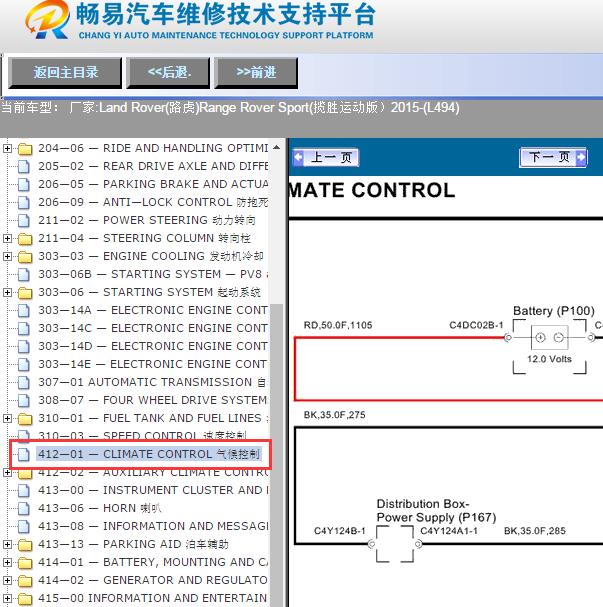Click folder icon of 414-02 Generator
This screenshot has width=603, height=607.
[25, 581]
